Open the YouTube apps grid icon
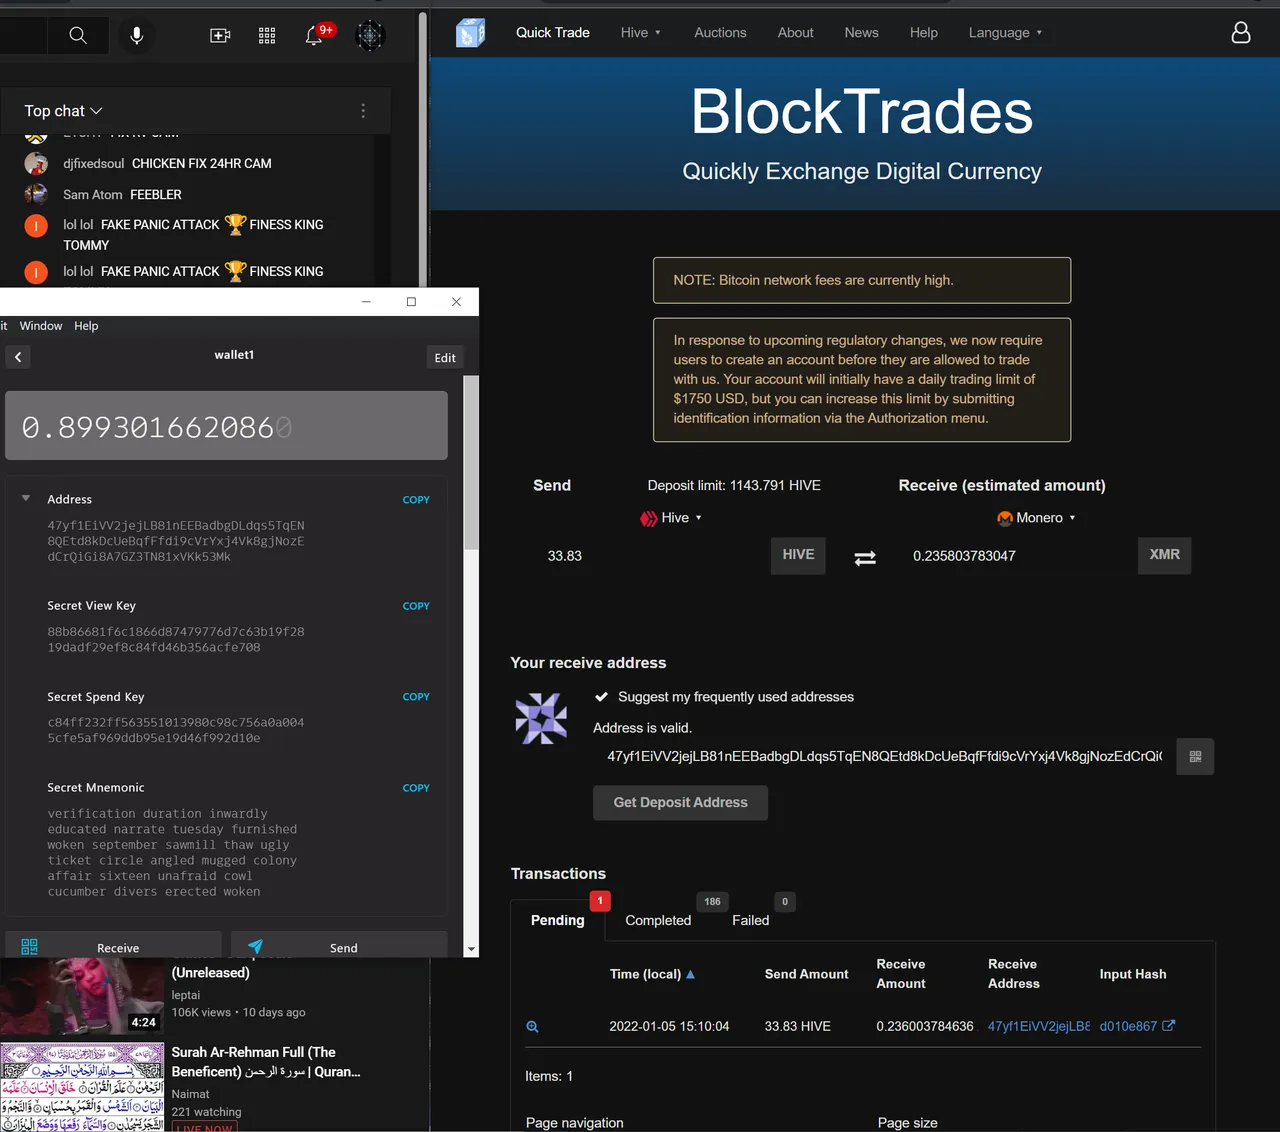This screenshot has width=1280, height=1132. coord(267,36)
